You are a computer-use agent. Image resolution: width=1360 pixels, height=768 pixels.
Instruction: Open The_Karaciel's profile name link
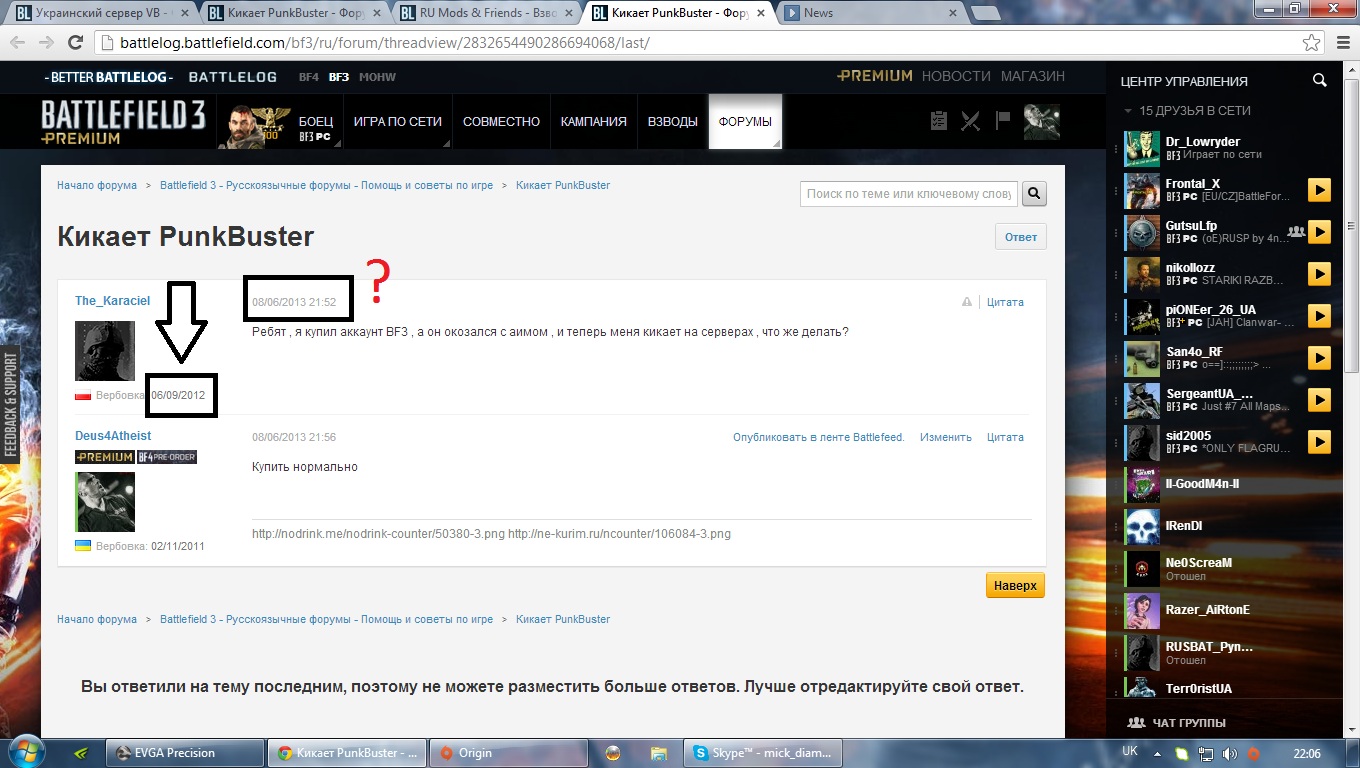coord(112,301)
